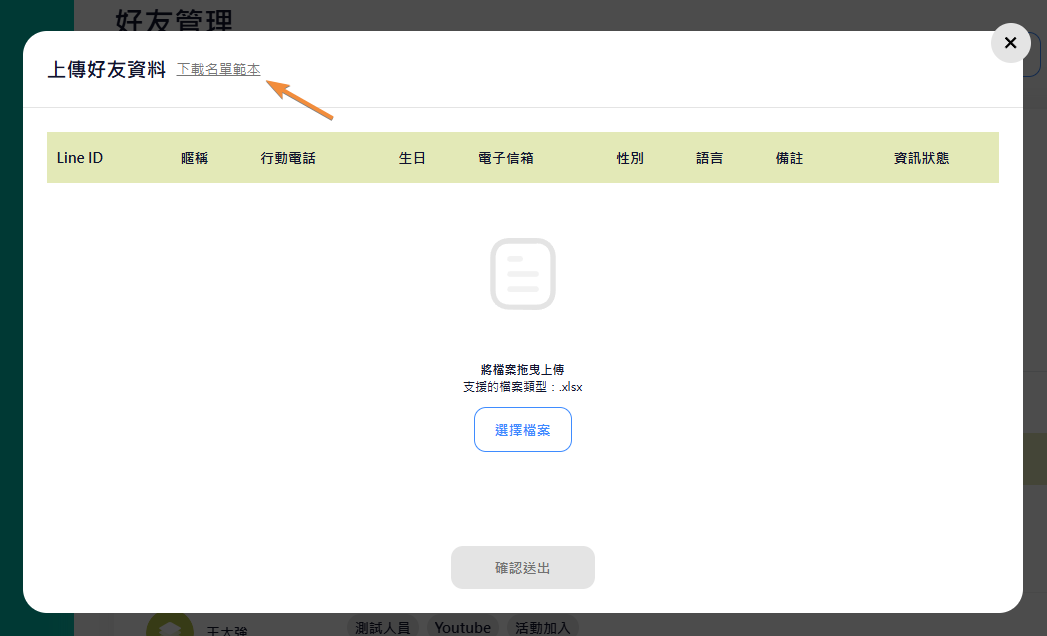Open the 下載名單範本 template link

pyautogui.click(x=218, y=69)
